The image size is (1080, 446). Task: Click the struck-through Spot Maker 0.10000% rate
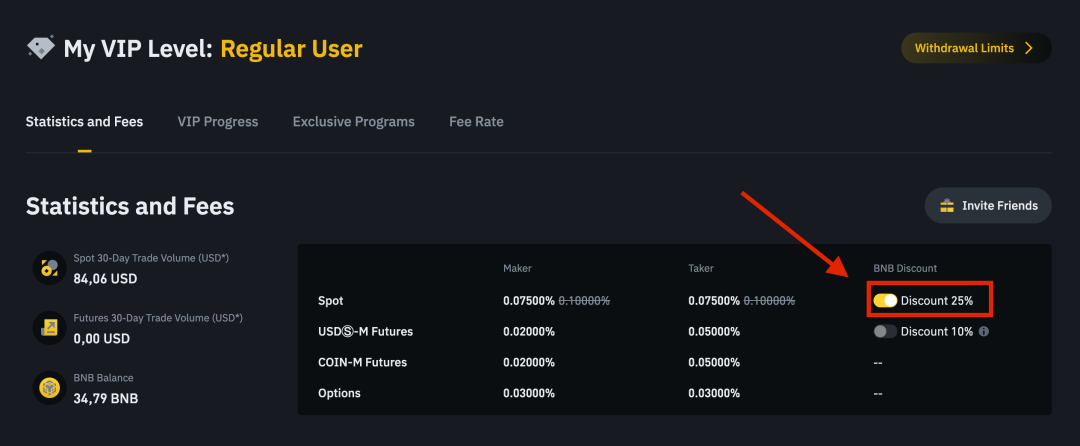[x=584, y=301]
